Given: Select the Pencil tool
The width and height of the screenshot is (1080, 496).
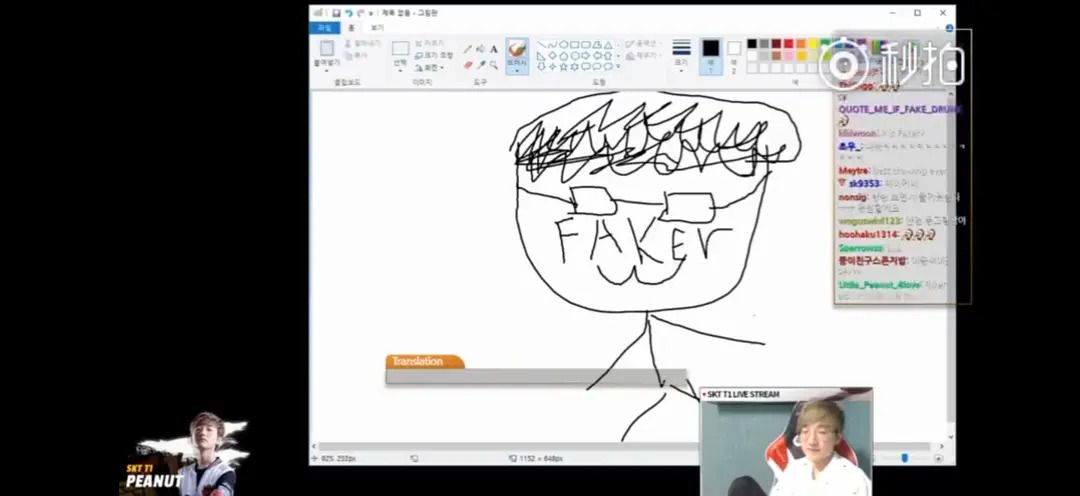Looking at the screenshot, I should point(468,49).
